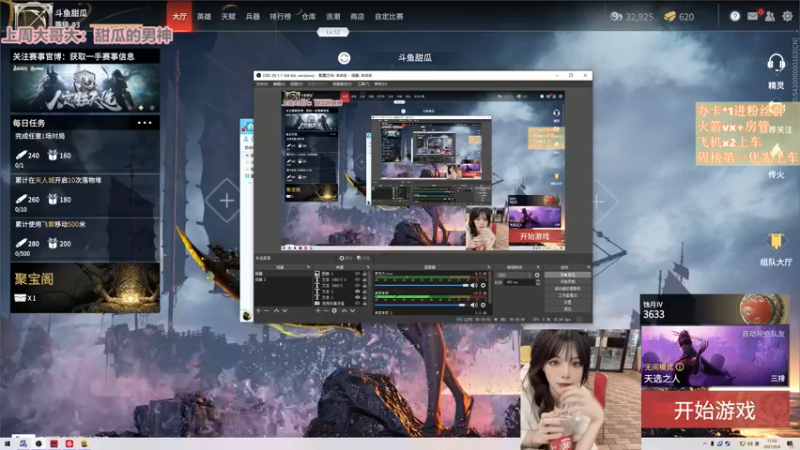Pop out the OBS audio mixer dock
The image size is (800, 450).
point(489,267)
